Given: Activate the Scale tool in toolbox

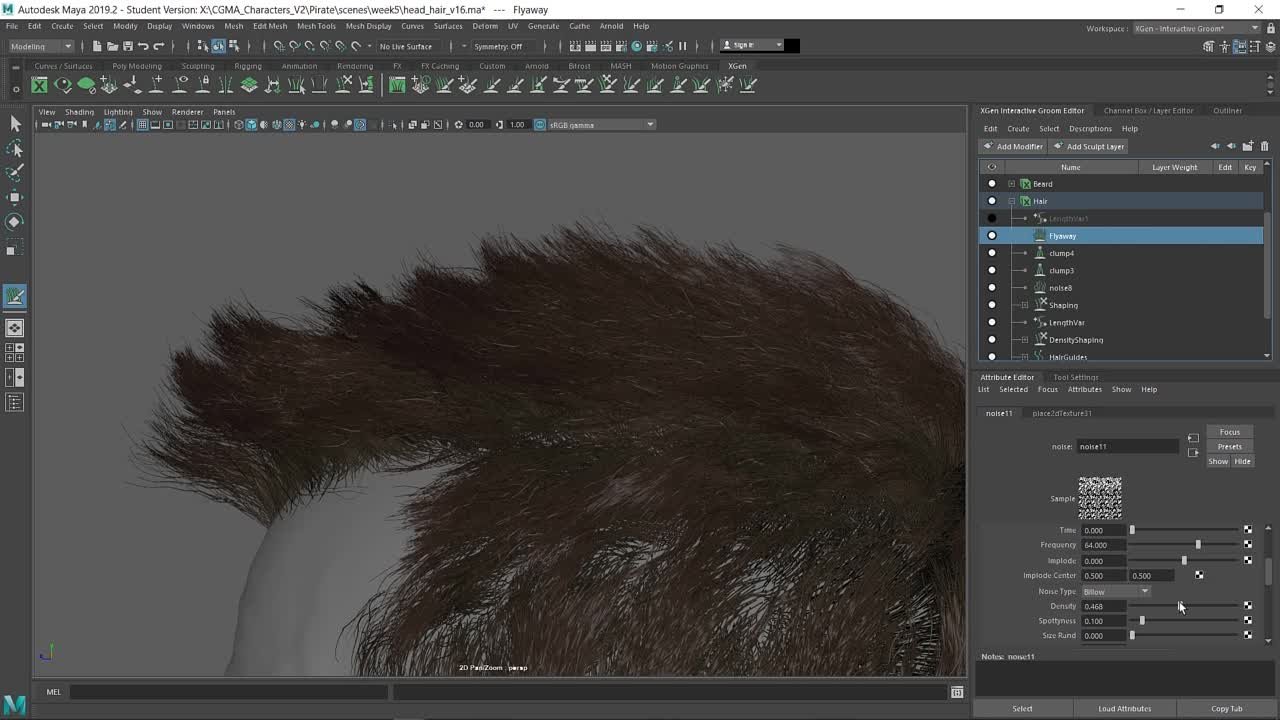Looking at the screenshot, I should click(15, 246).
